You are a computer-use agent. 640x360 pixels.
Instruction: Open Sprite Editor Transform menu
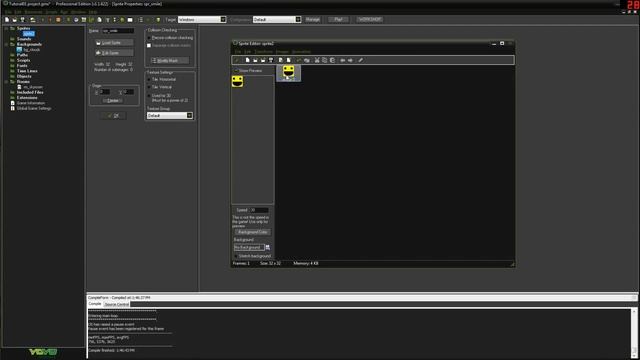point(264,52)
